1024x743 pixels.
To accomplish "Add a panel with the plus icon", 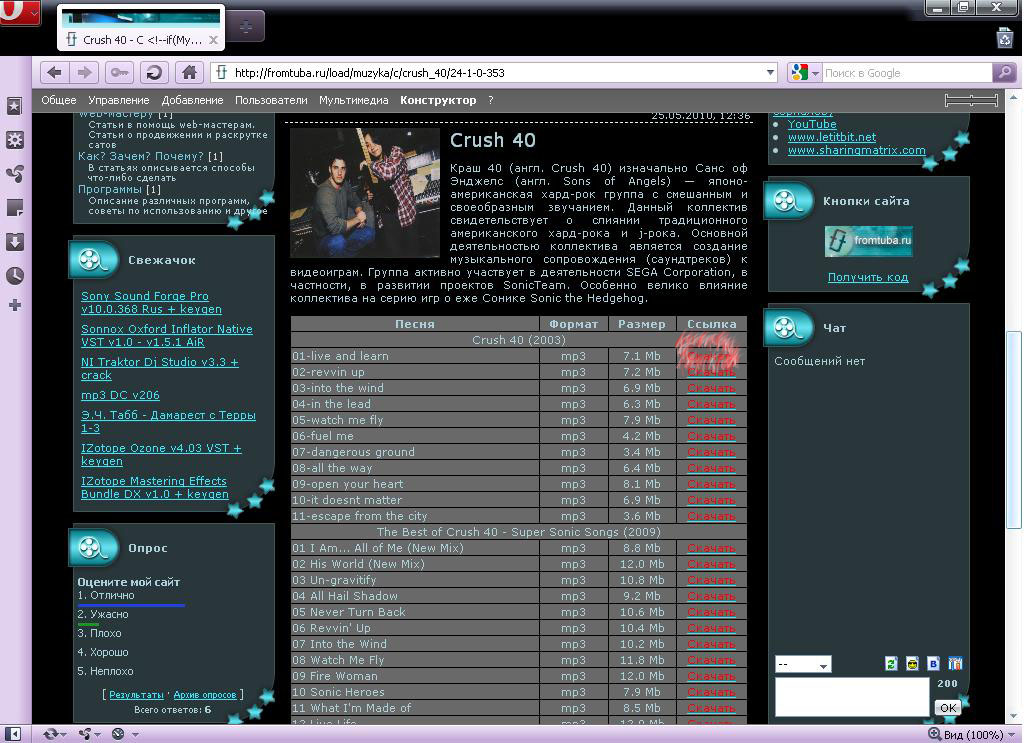I will point(14,305).
